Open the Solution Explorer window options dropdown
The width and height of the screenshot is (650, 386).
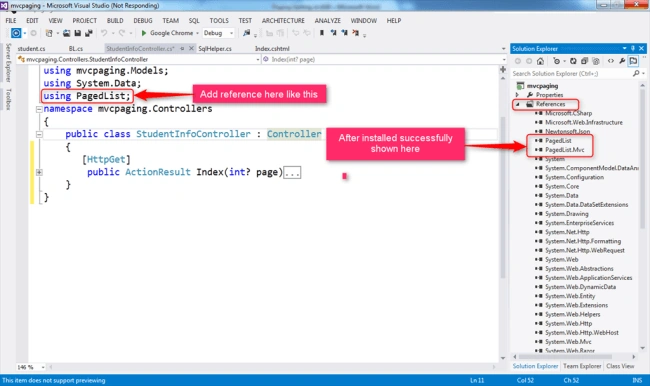tap(624, 49)
